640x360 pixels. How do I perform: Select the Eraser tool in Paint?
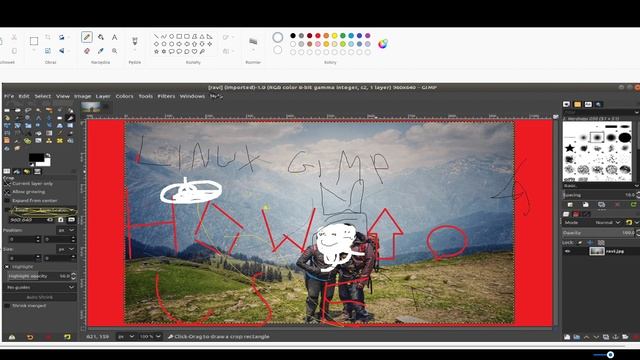[x=87, y=51]
